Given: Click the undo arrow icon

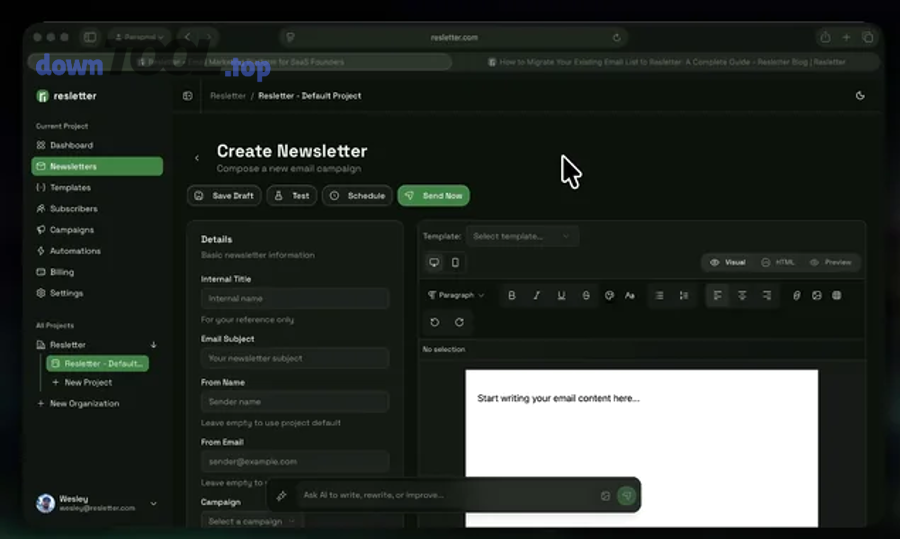Looking at the screenshot, I should click(x=434, y=322).
